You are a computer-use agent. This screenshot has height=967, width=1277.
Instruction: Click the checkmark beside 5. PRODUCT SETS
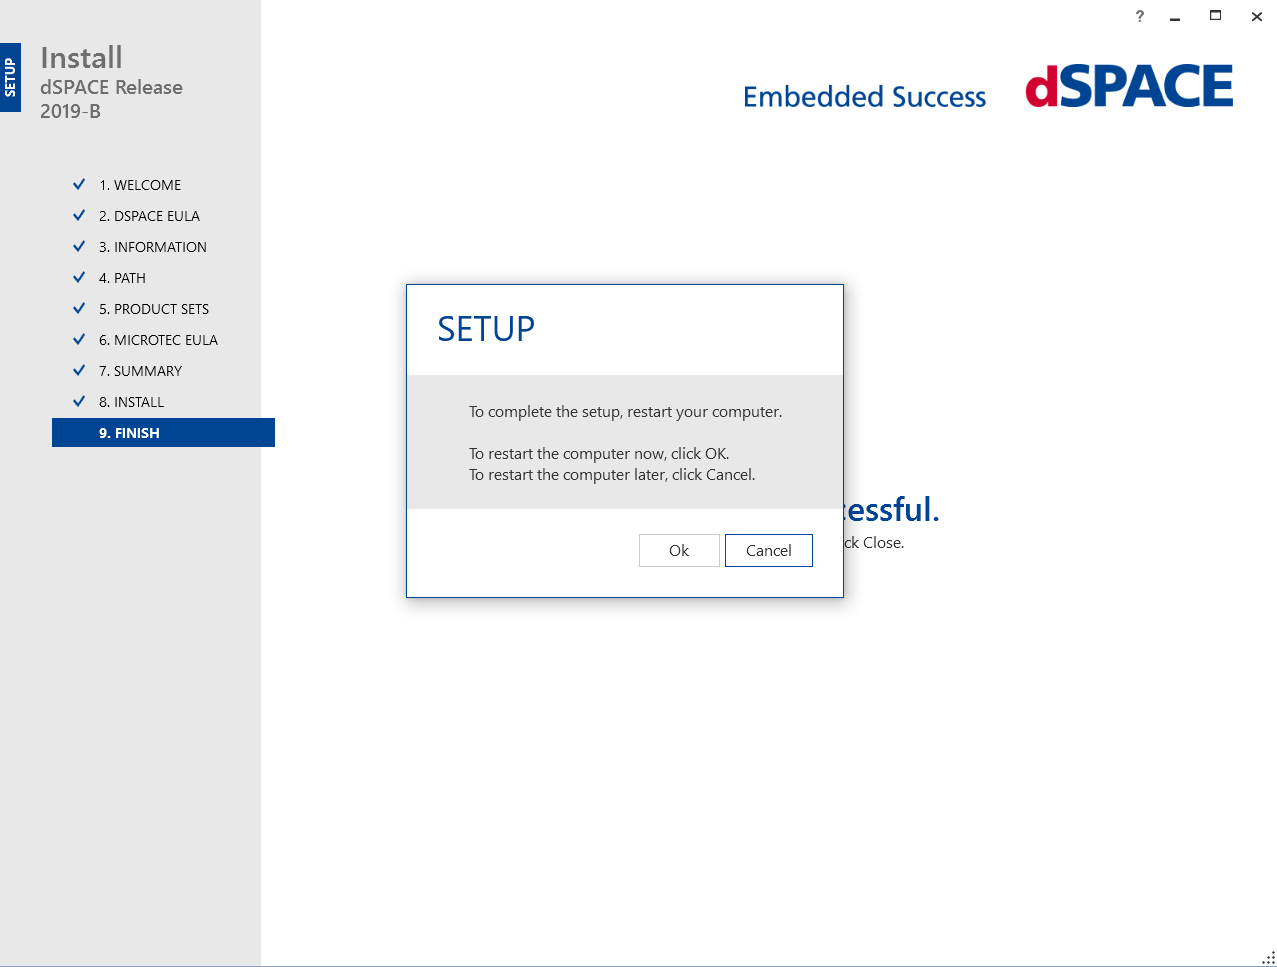click(x=79, y=308)
